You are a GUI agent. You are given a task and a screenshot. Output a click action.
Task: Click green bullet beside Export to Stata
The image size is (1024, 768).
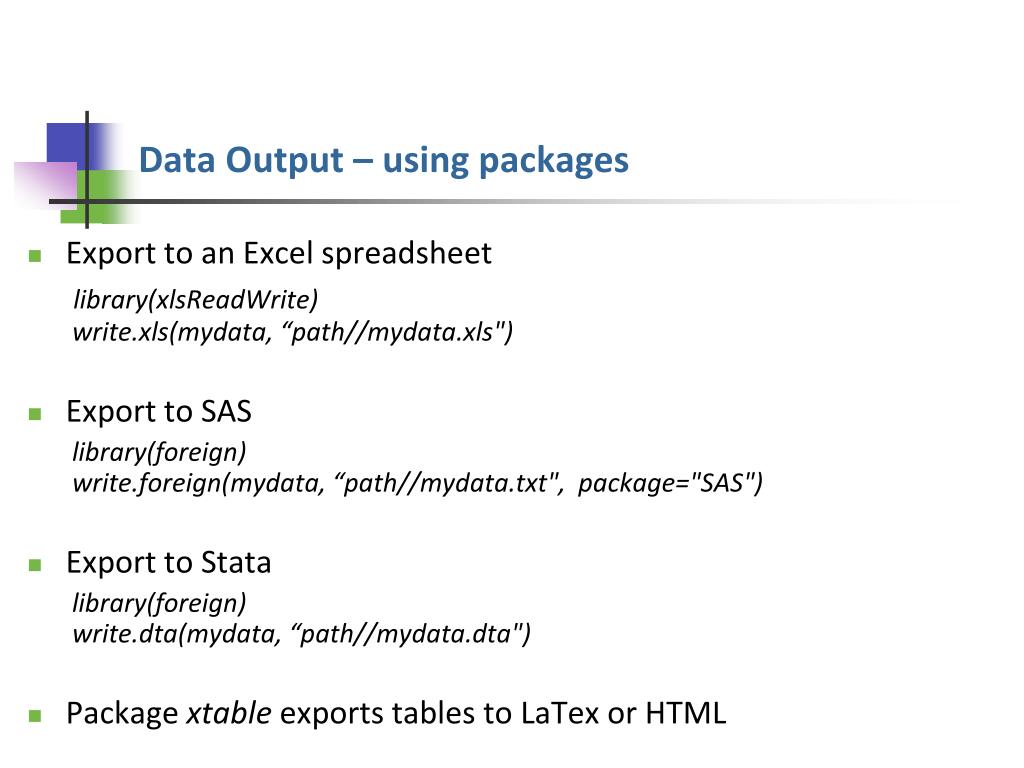point(35,564)
